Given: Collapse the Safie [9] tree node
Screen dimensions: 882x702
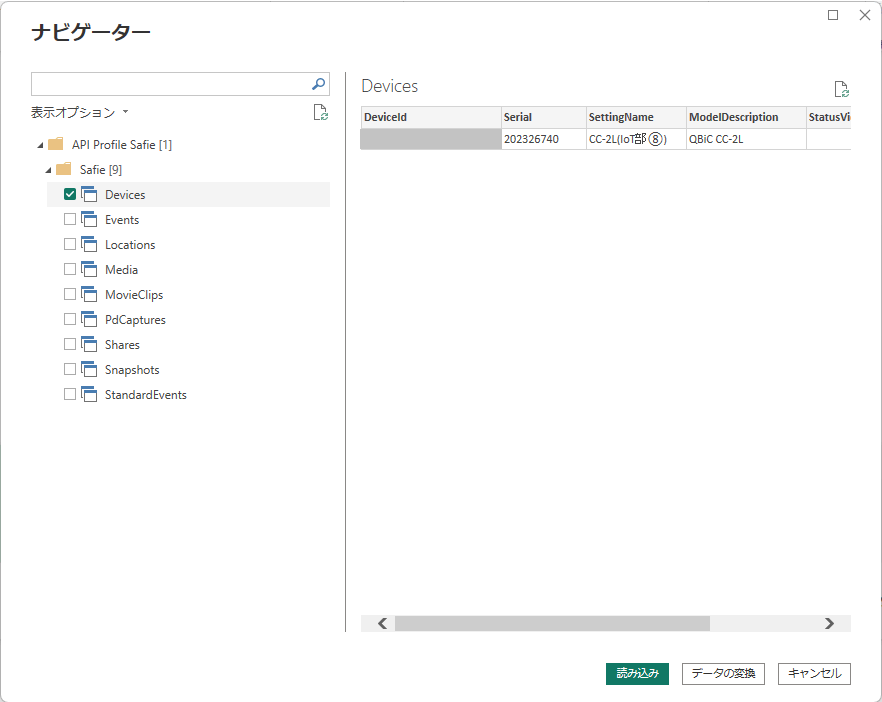Looking at the screenshot, I should (48, 170).
